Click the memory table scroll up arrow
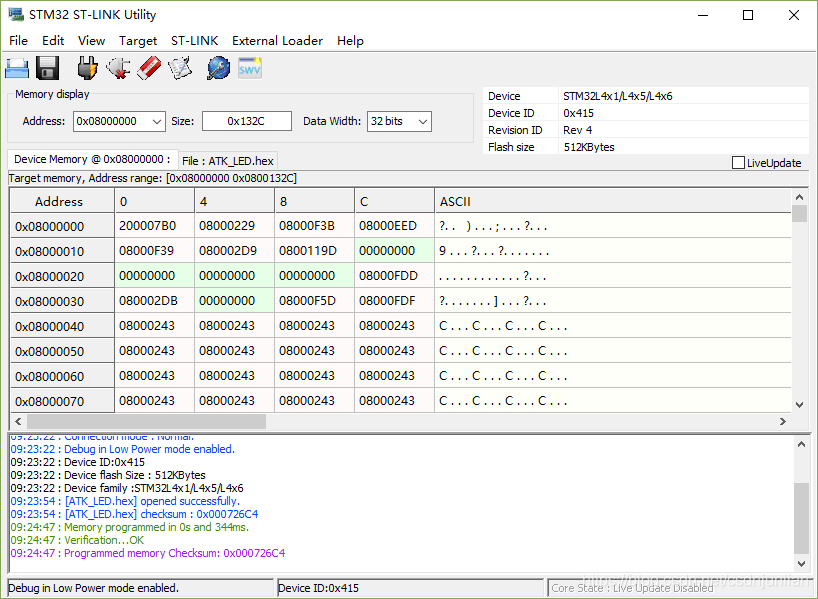 click(x=799, y=197)
